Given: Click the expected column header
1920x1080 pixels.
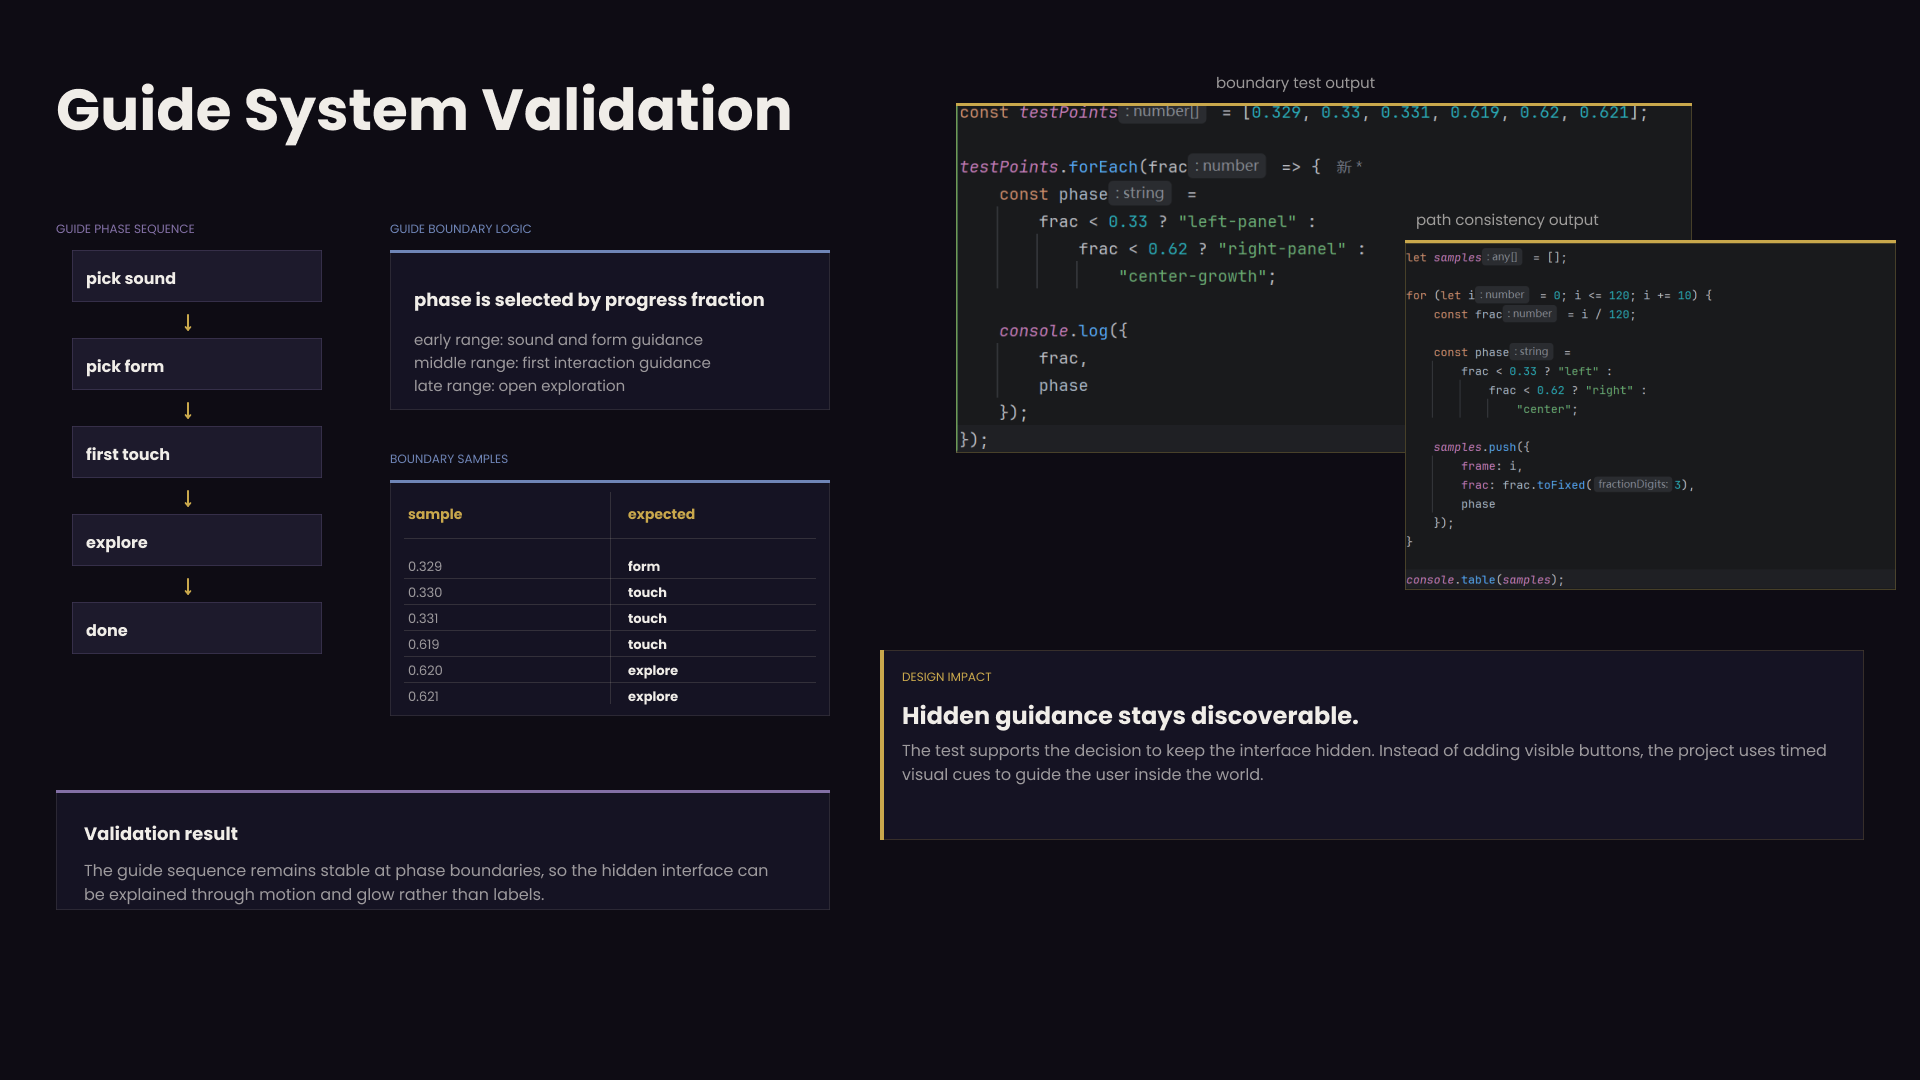Looking at the screenshot, I should 661,514.
